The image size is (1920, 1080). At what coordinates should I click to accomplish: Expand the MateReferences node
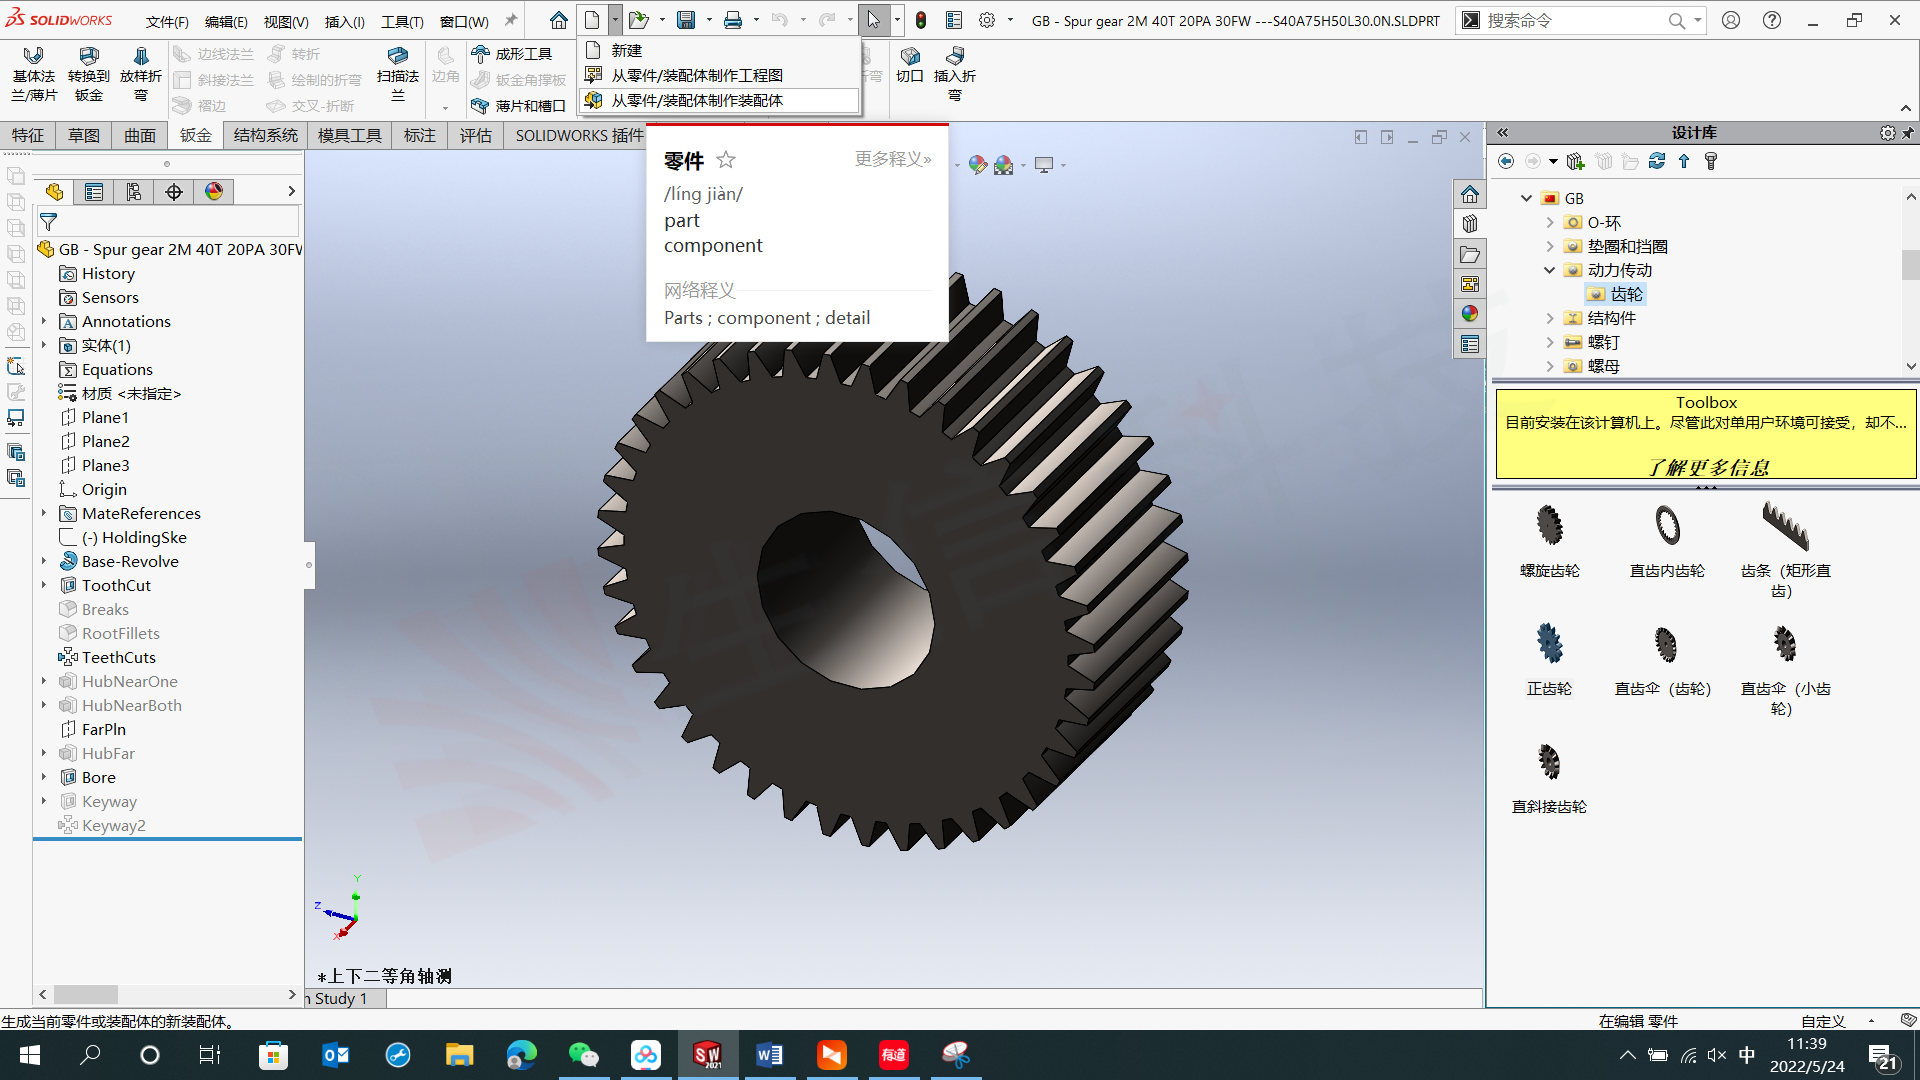tap(44, 513)
